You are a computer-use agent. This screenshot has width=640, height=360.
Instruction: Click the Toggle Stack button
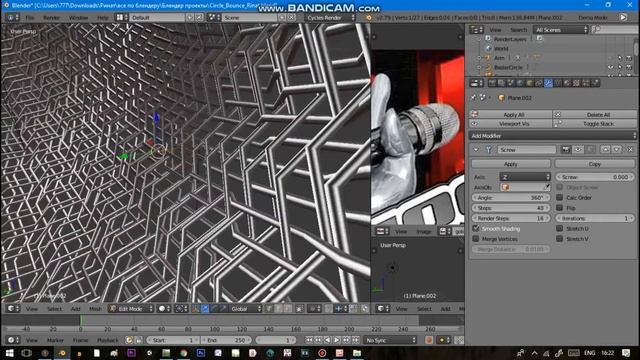pos(595,124)
